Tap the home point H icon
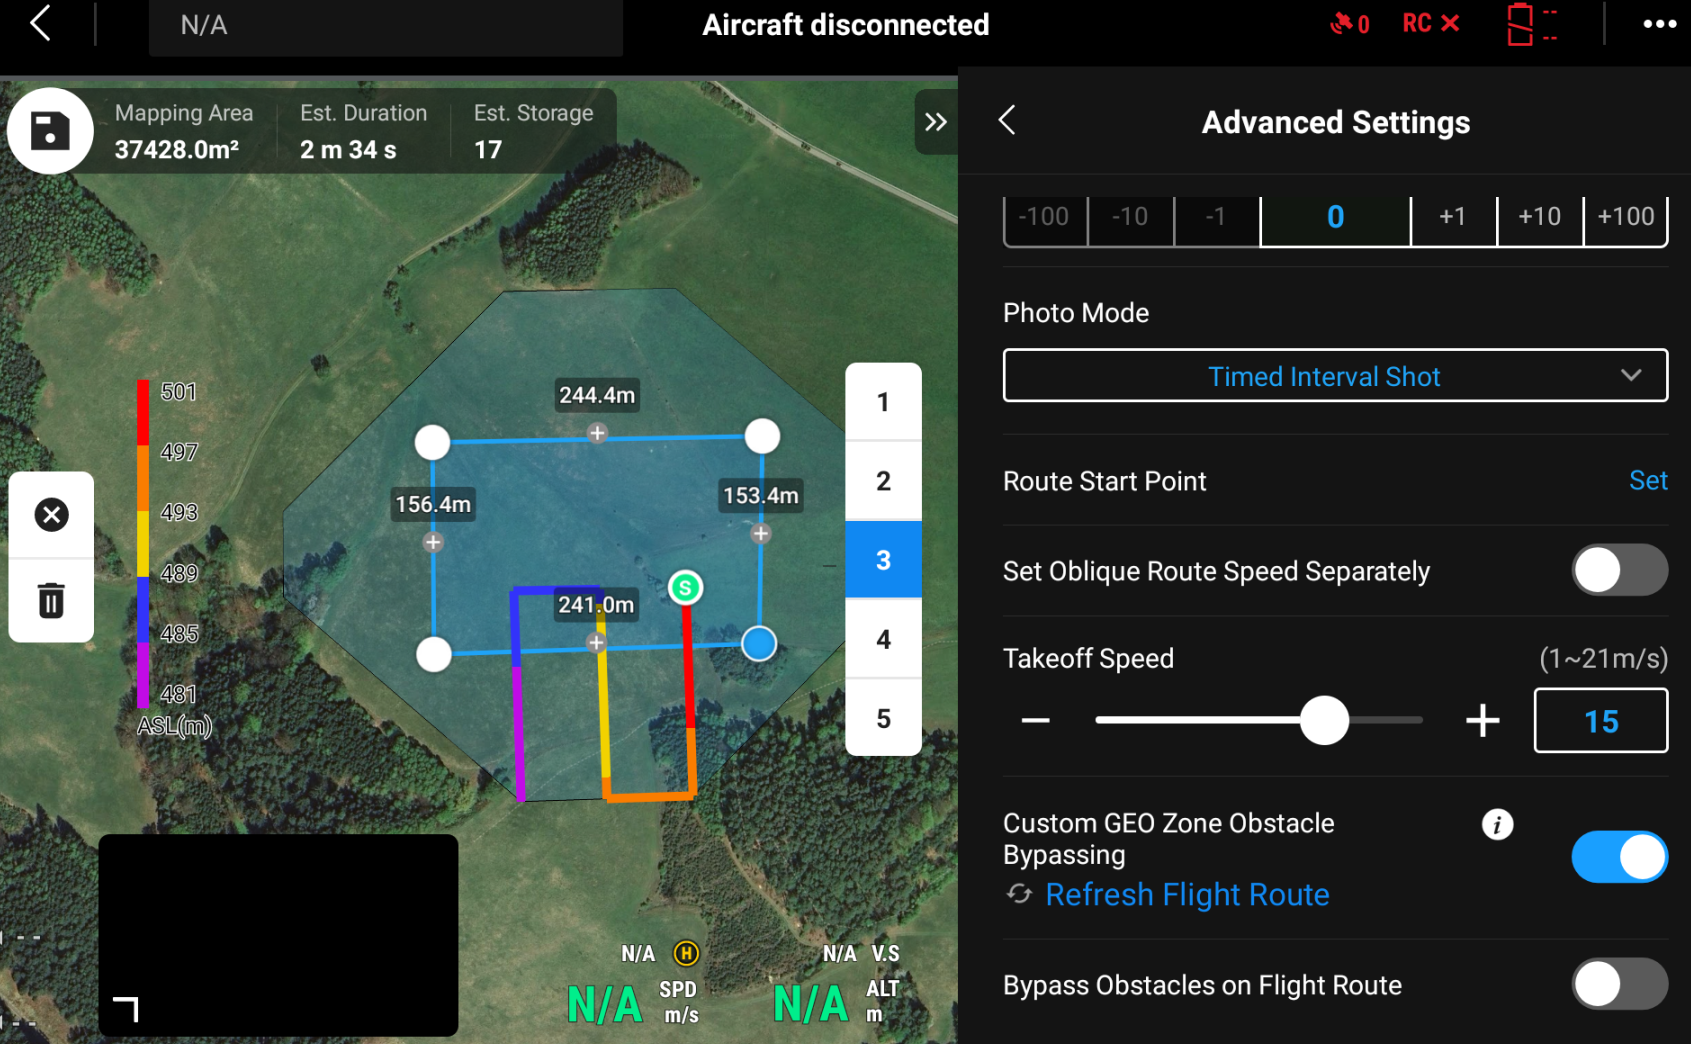 (x=686, y=953)
